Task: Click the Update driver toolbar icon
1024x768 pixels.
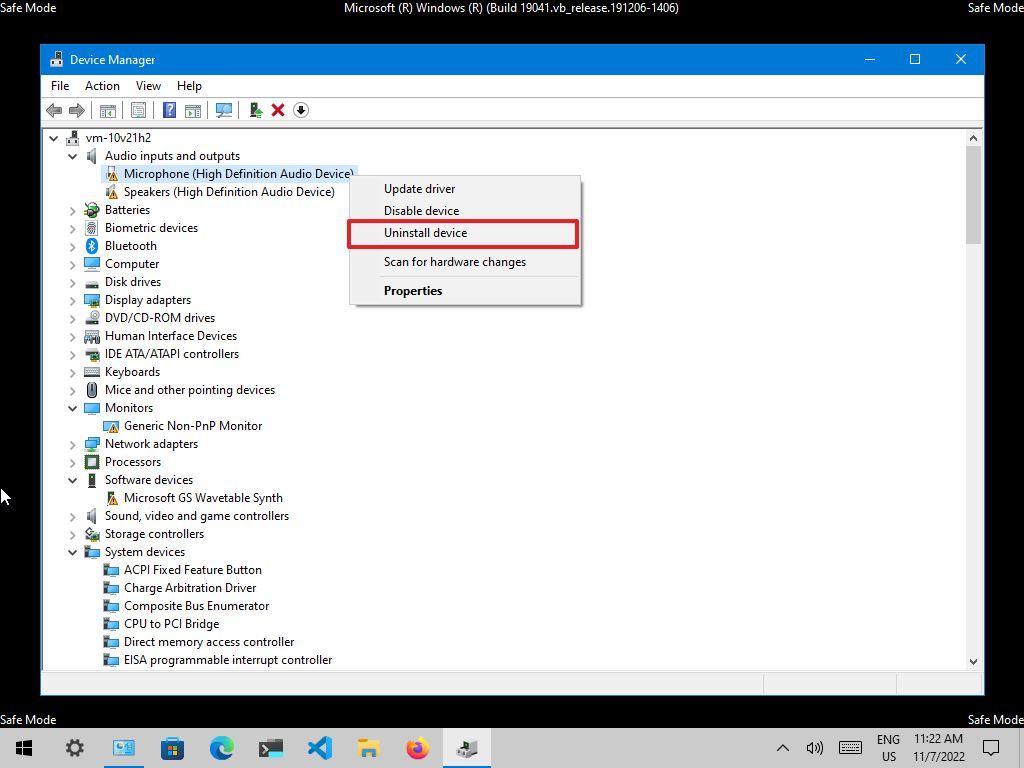Action: pos(253,110)
